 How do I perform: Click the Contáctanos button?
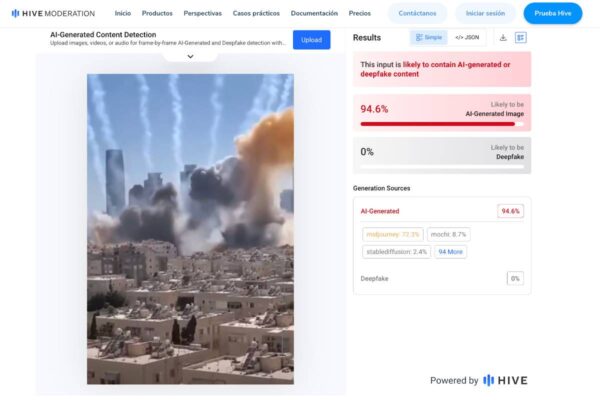(x=416, y=14)
